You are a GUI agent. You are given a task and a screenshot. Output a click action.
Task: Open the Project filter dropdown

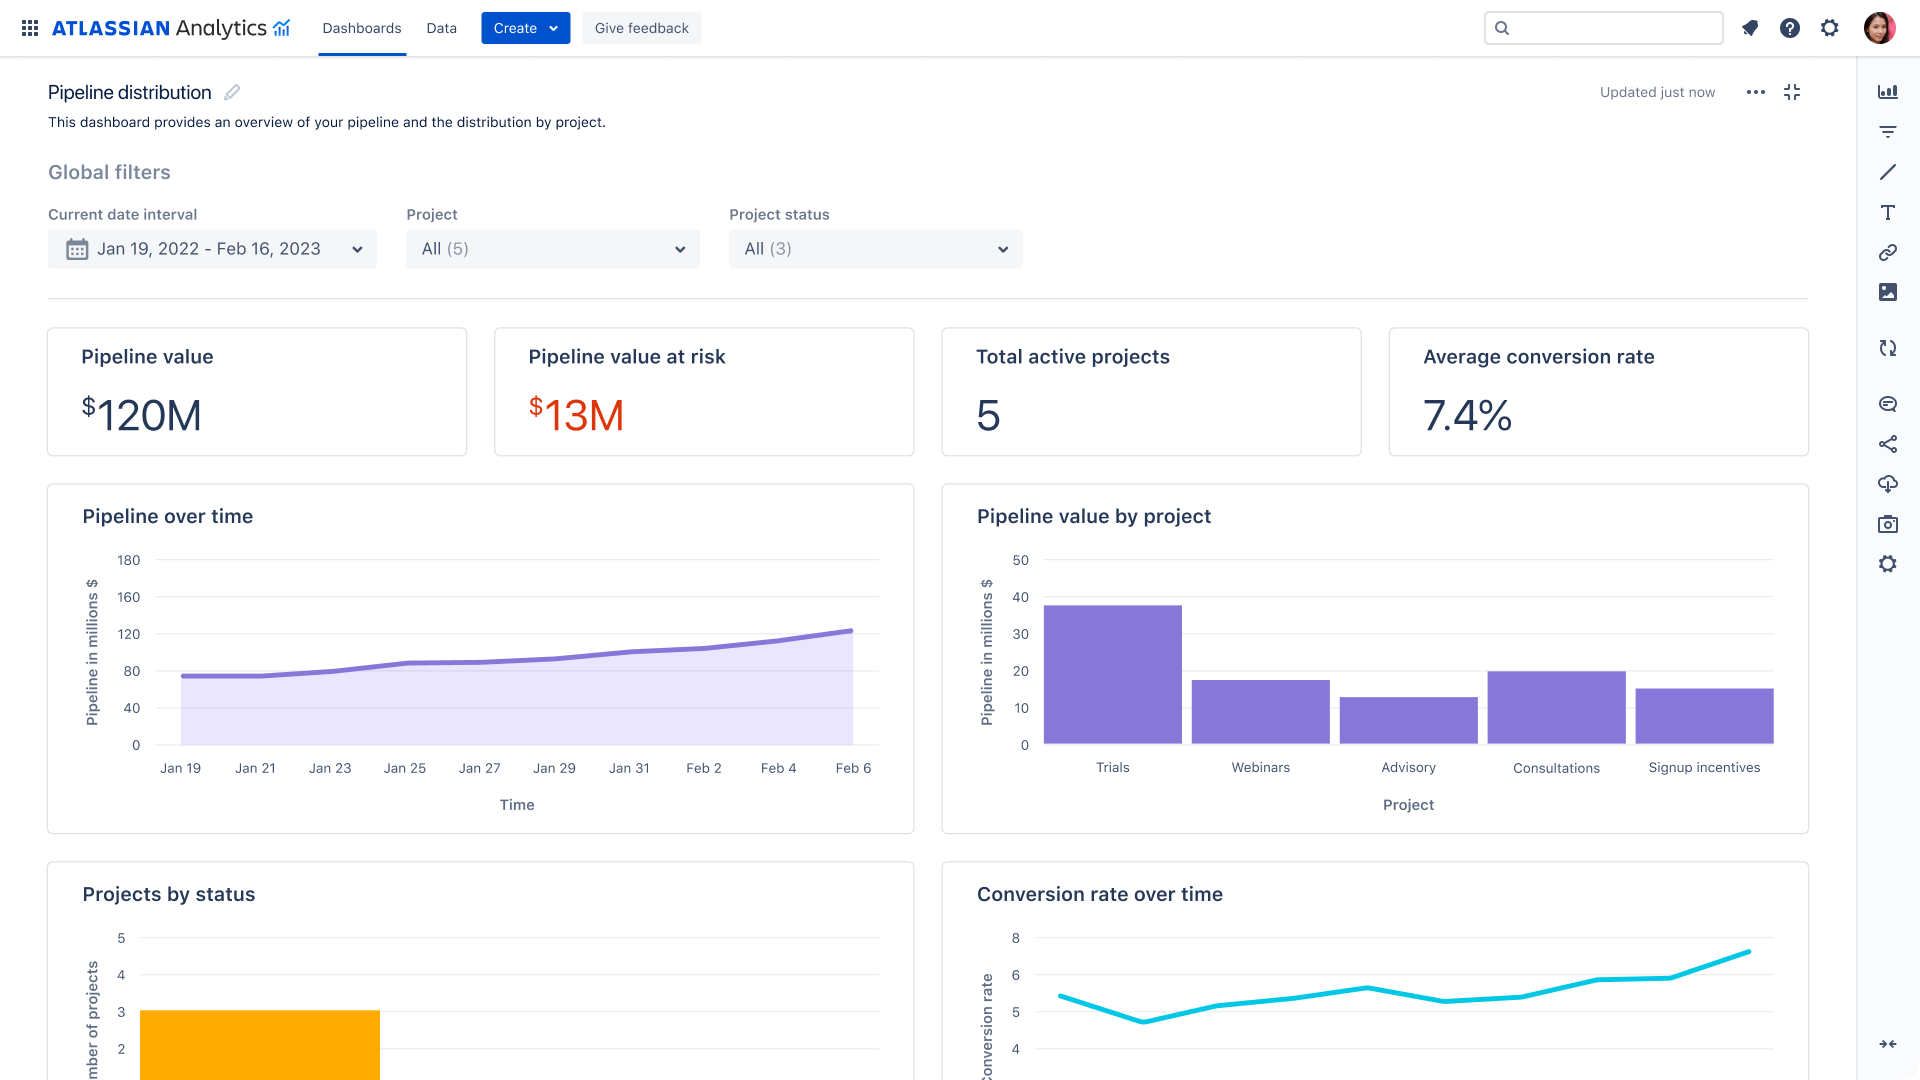point(552,249)
